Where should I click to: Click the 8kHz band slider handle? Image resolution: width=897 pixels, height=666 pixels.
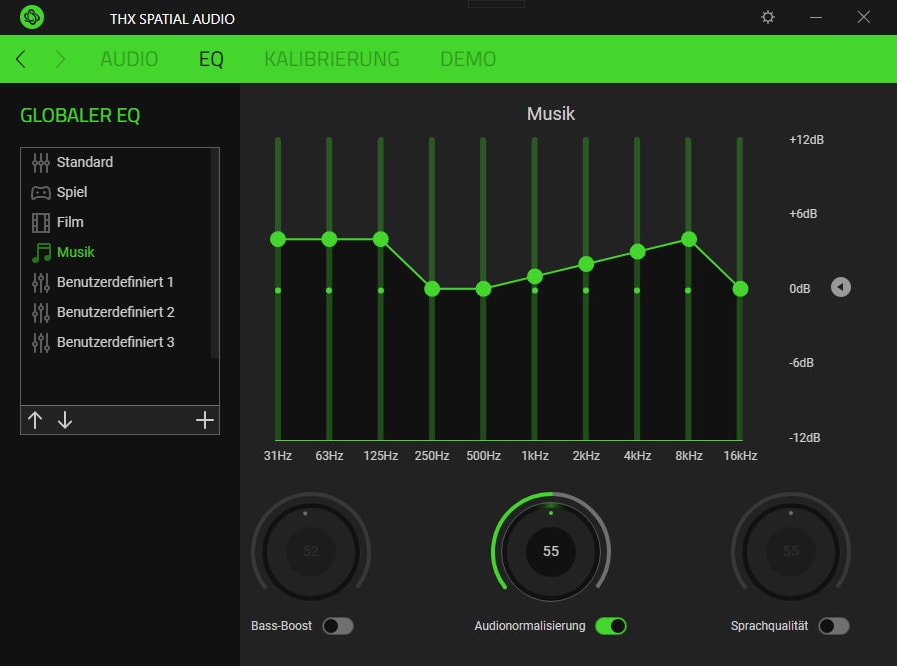[689, 239]
